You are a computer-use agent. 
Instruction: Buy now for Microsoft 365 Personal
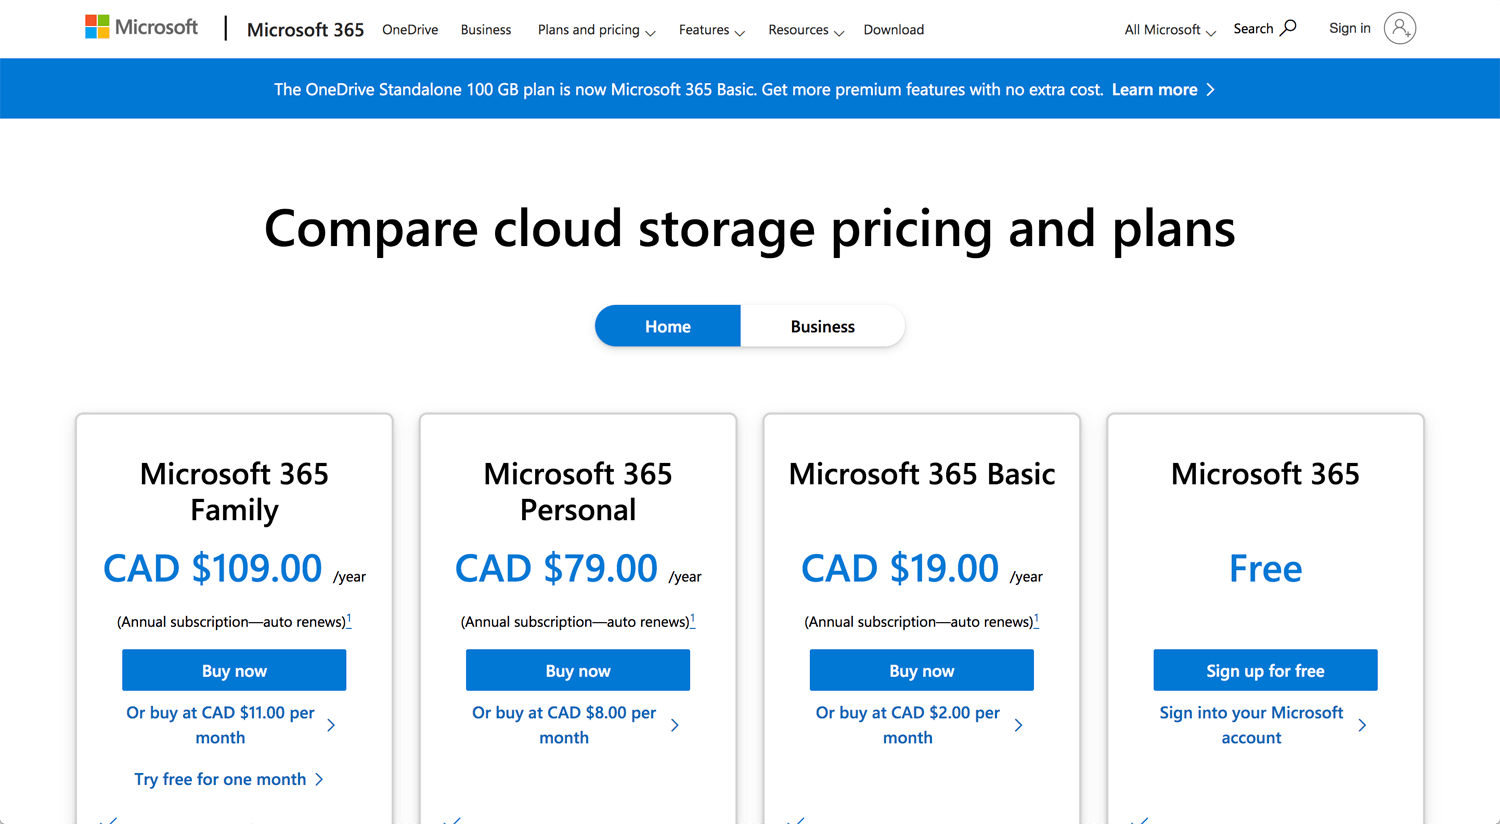578,670
